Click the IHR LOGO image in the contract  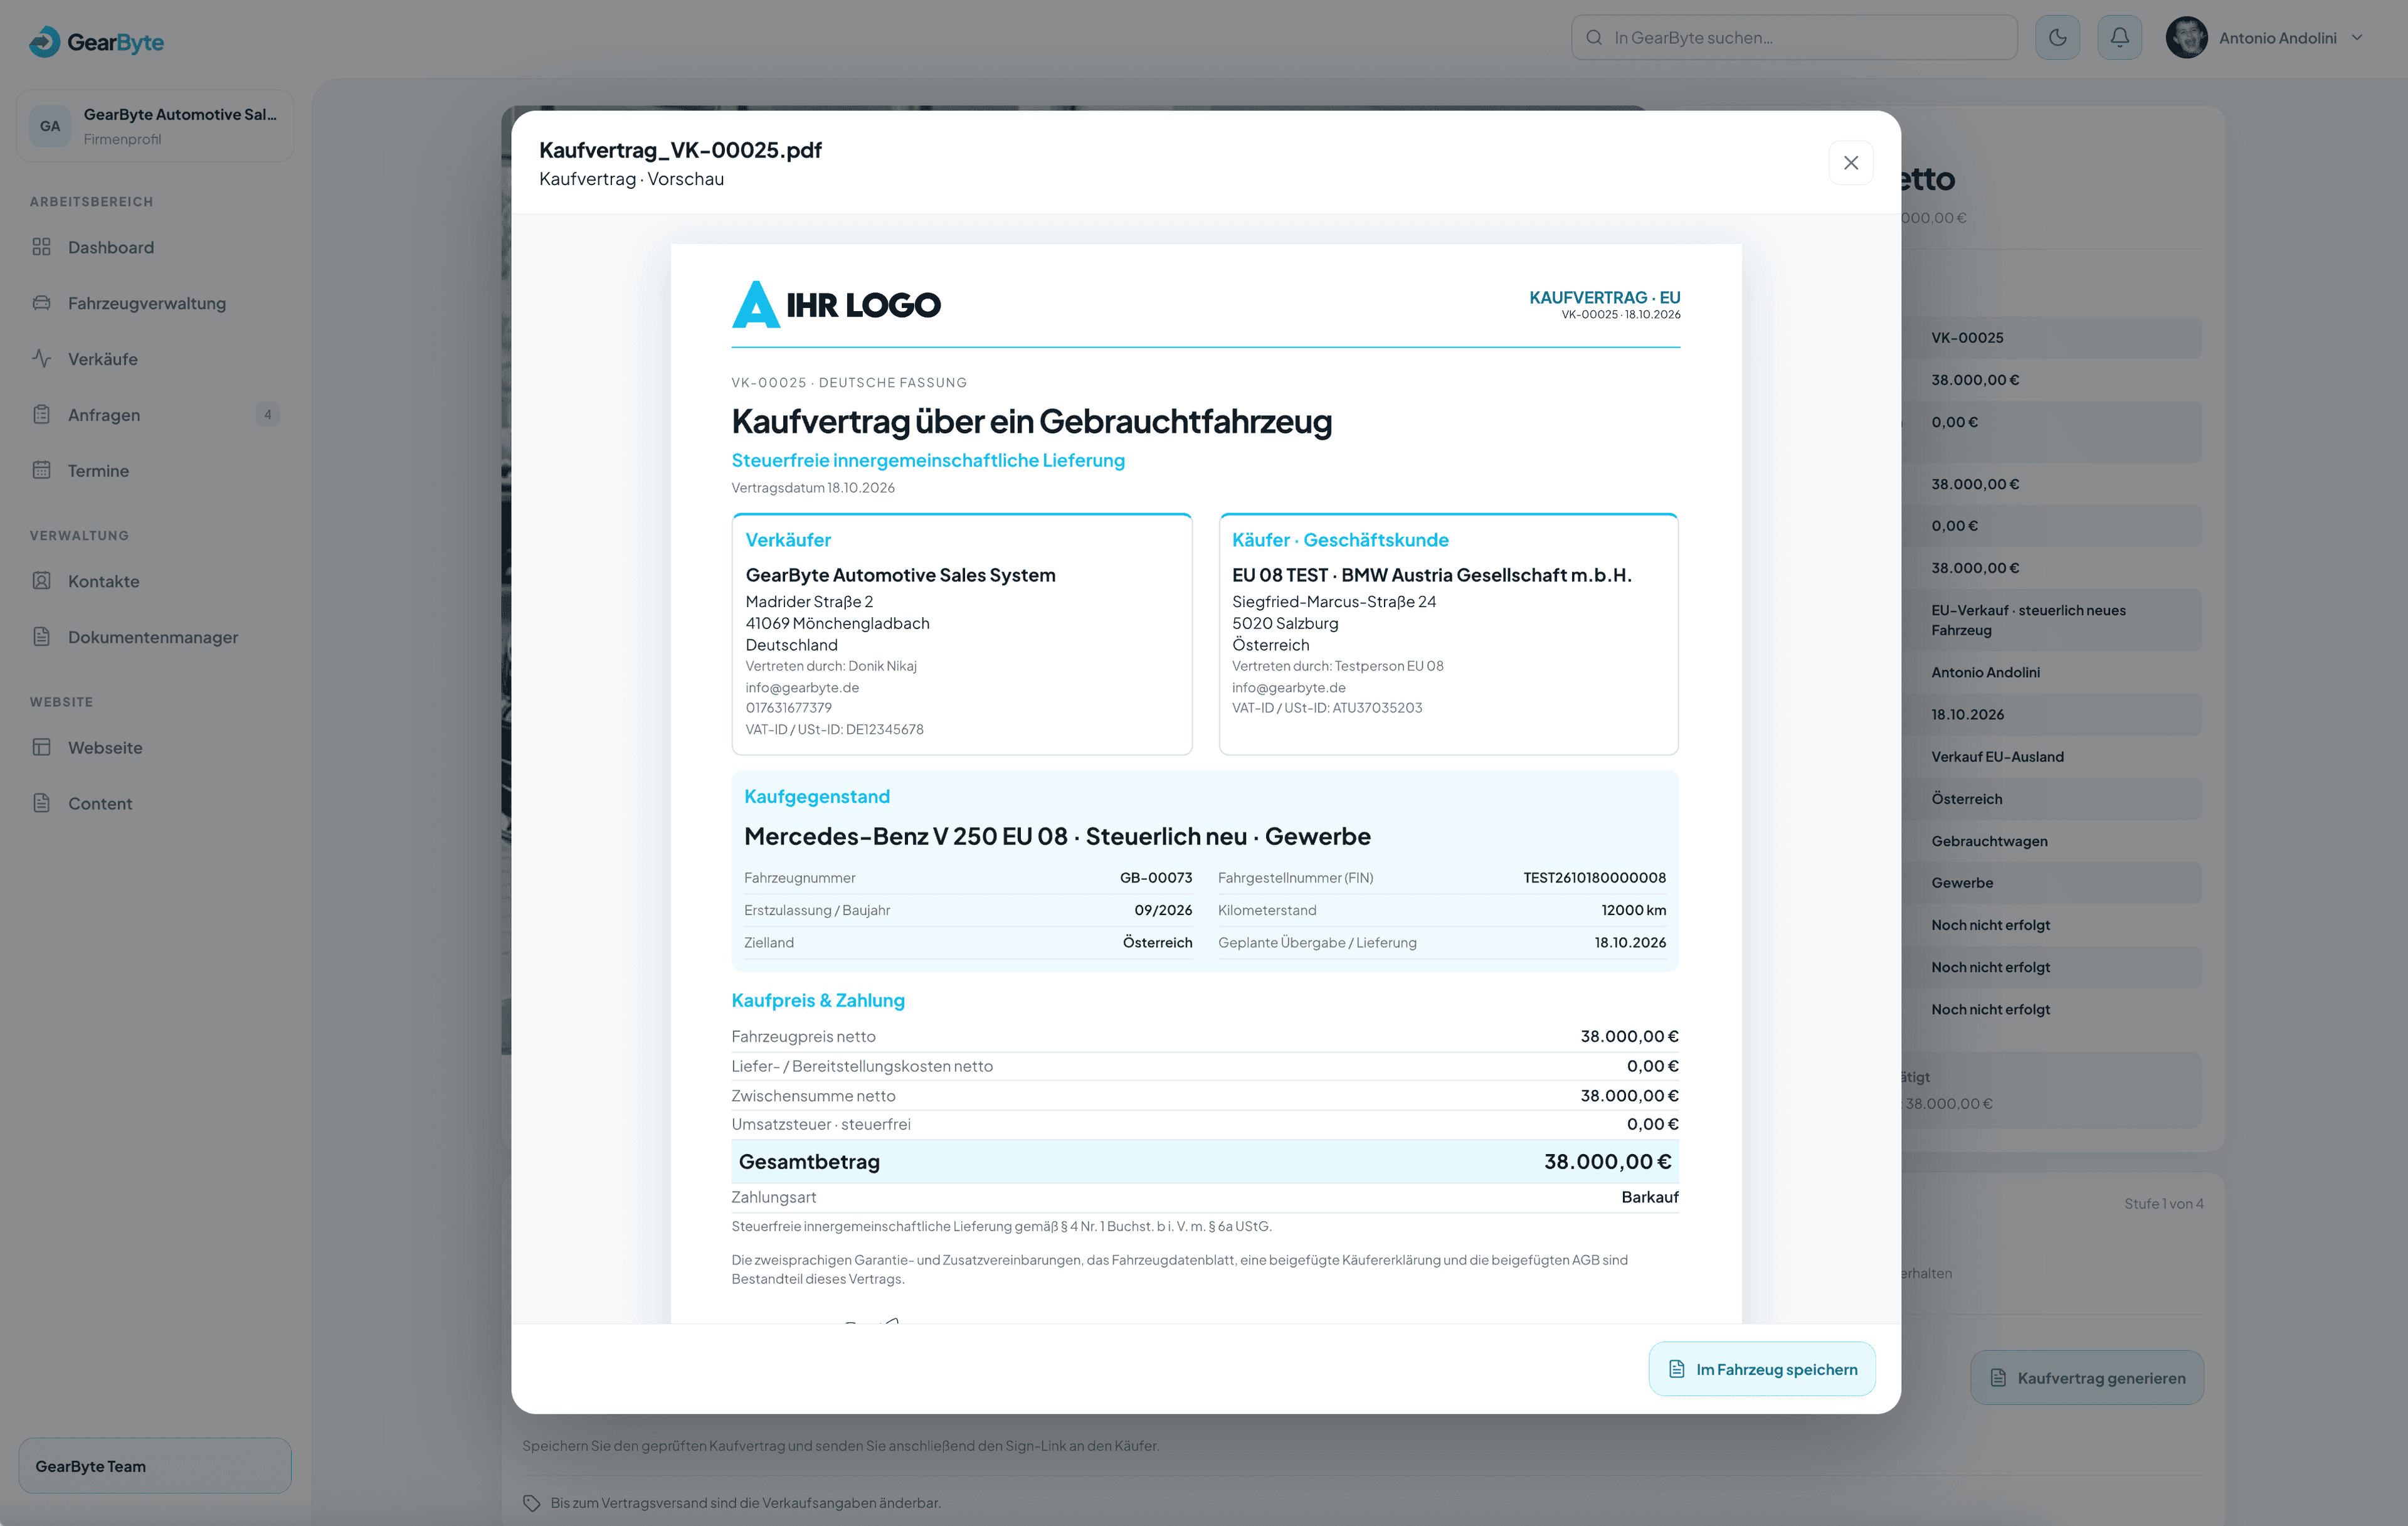click(x=836, y=304)
